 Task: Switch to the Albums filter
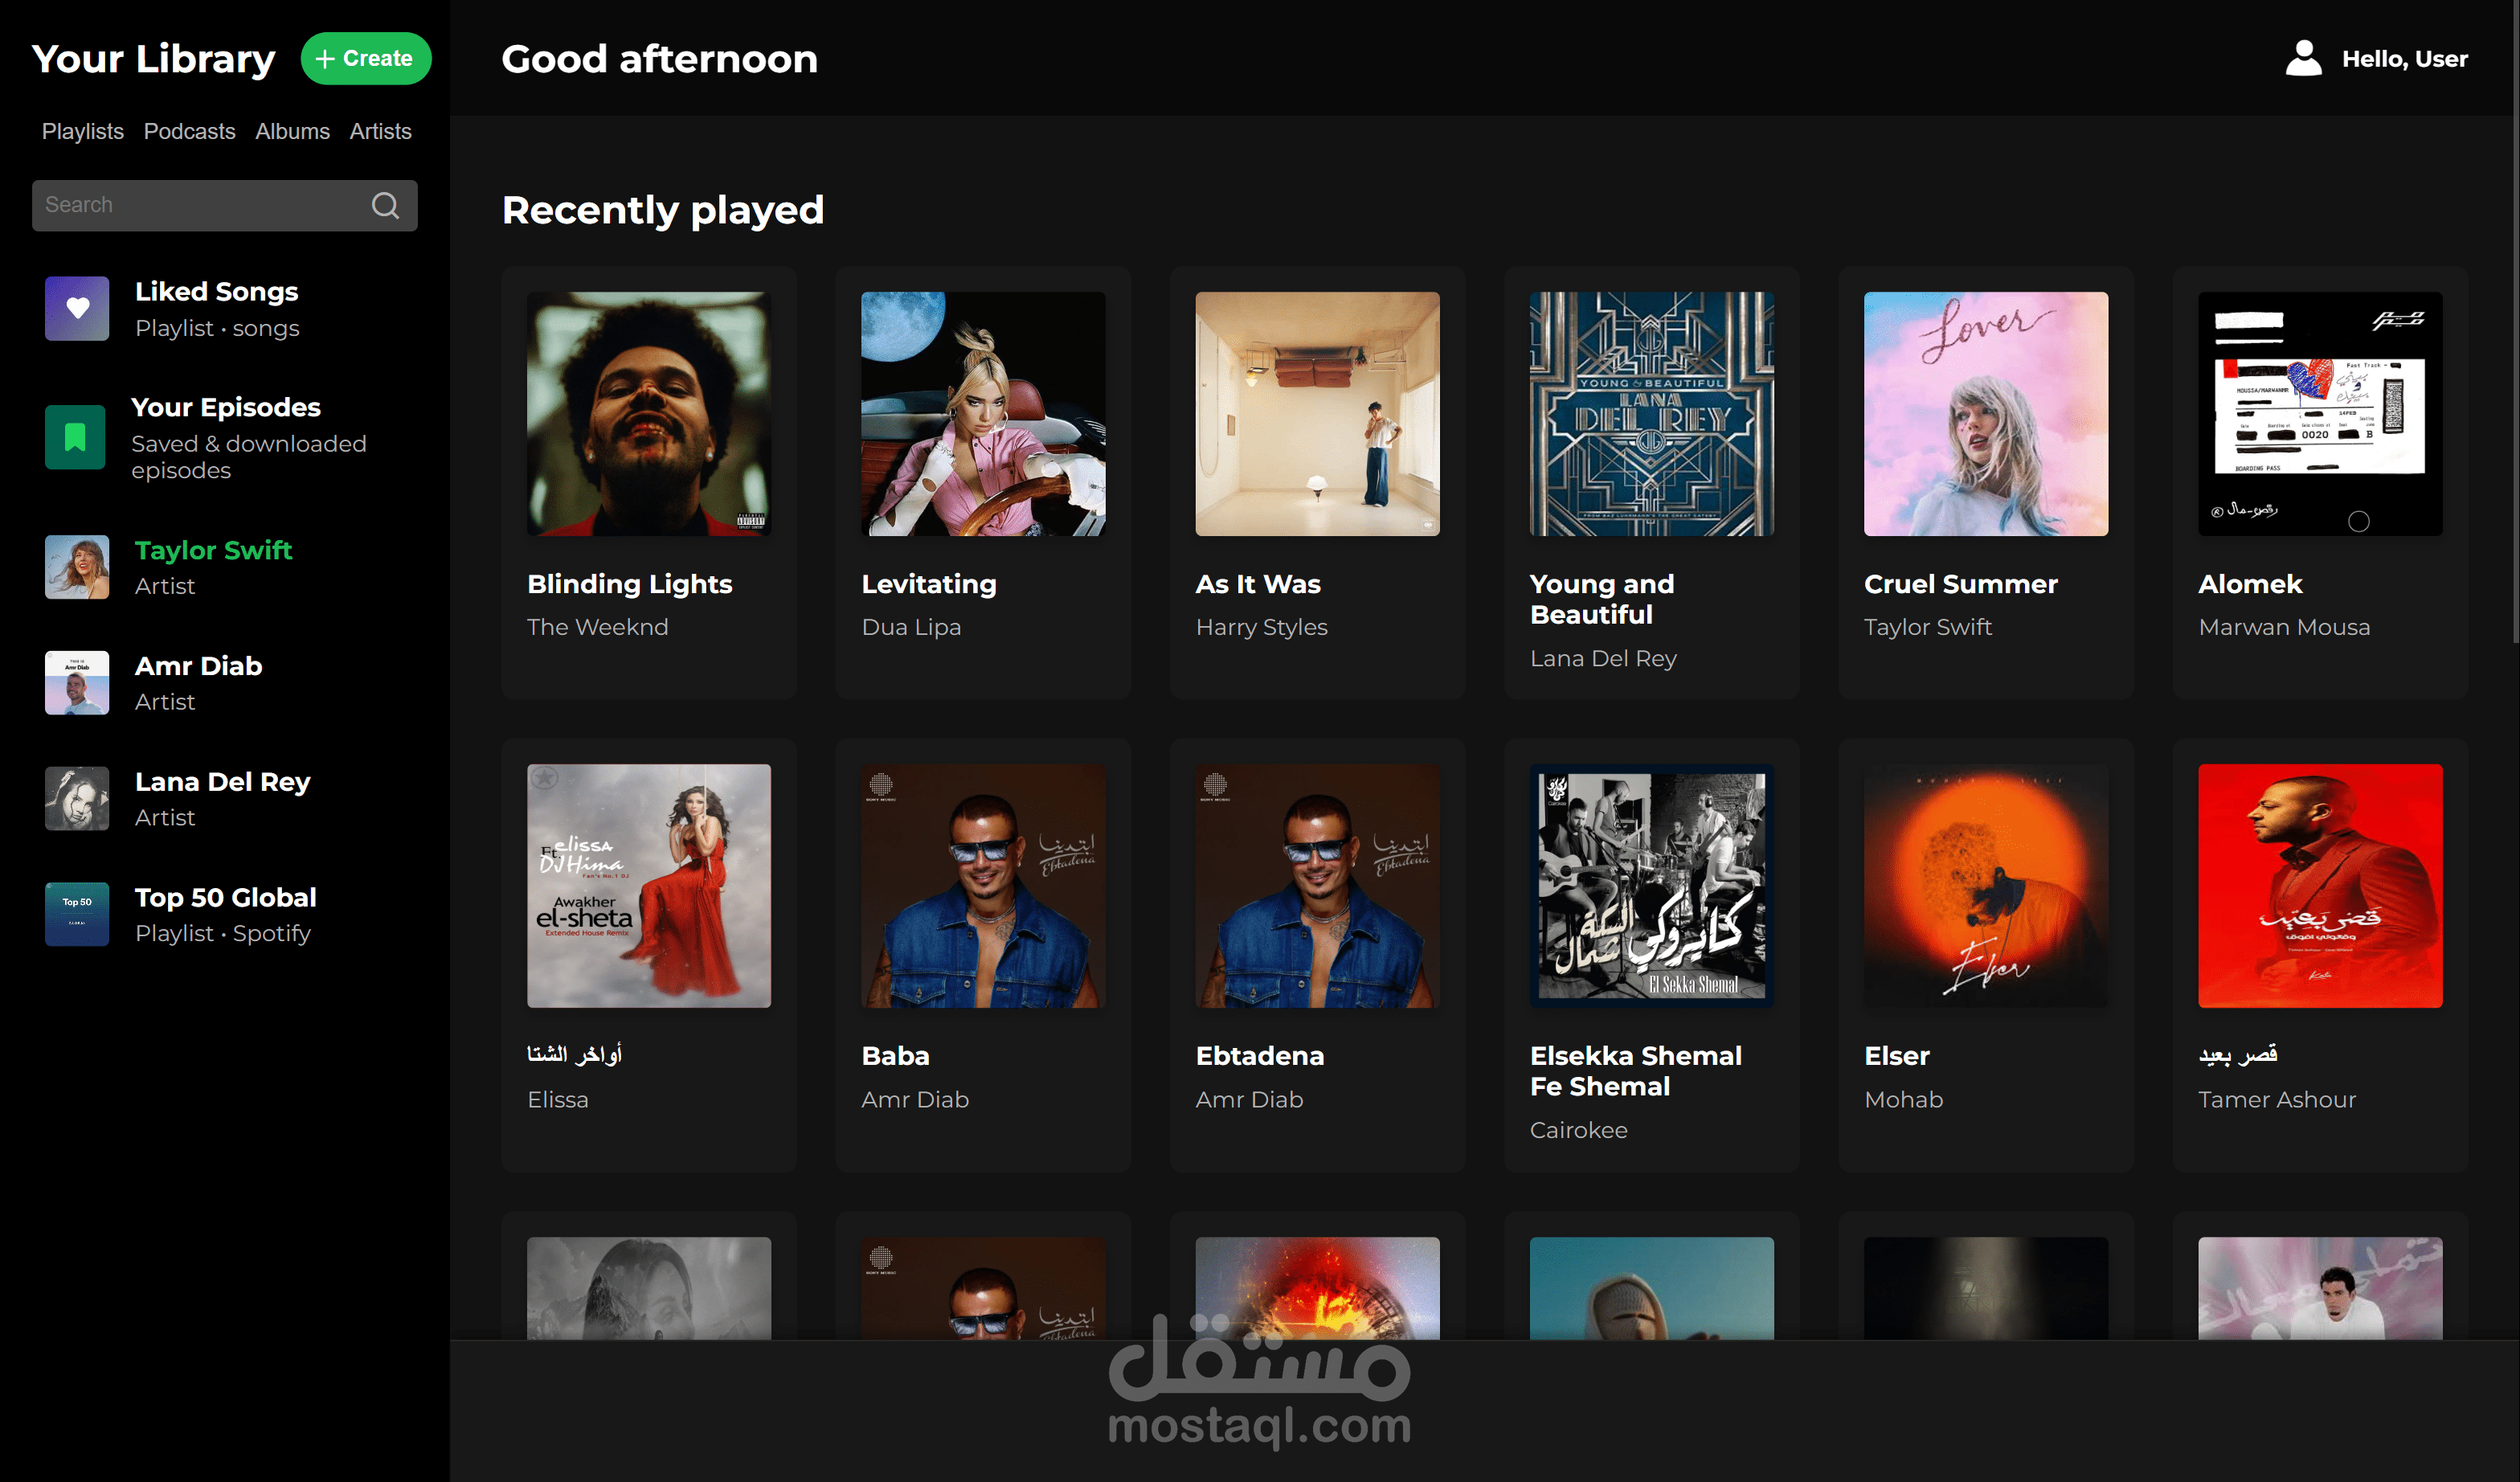(292, 131)
